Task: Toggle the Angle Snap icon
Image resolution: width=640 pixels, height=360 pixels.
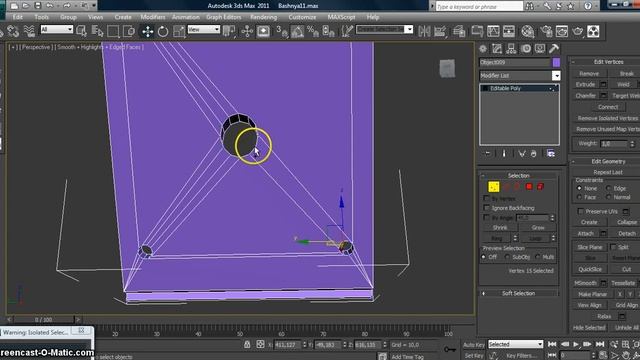Action: [x=298, y=31]
